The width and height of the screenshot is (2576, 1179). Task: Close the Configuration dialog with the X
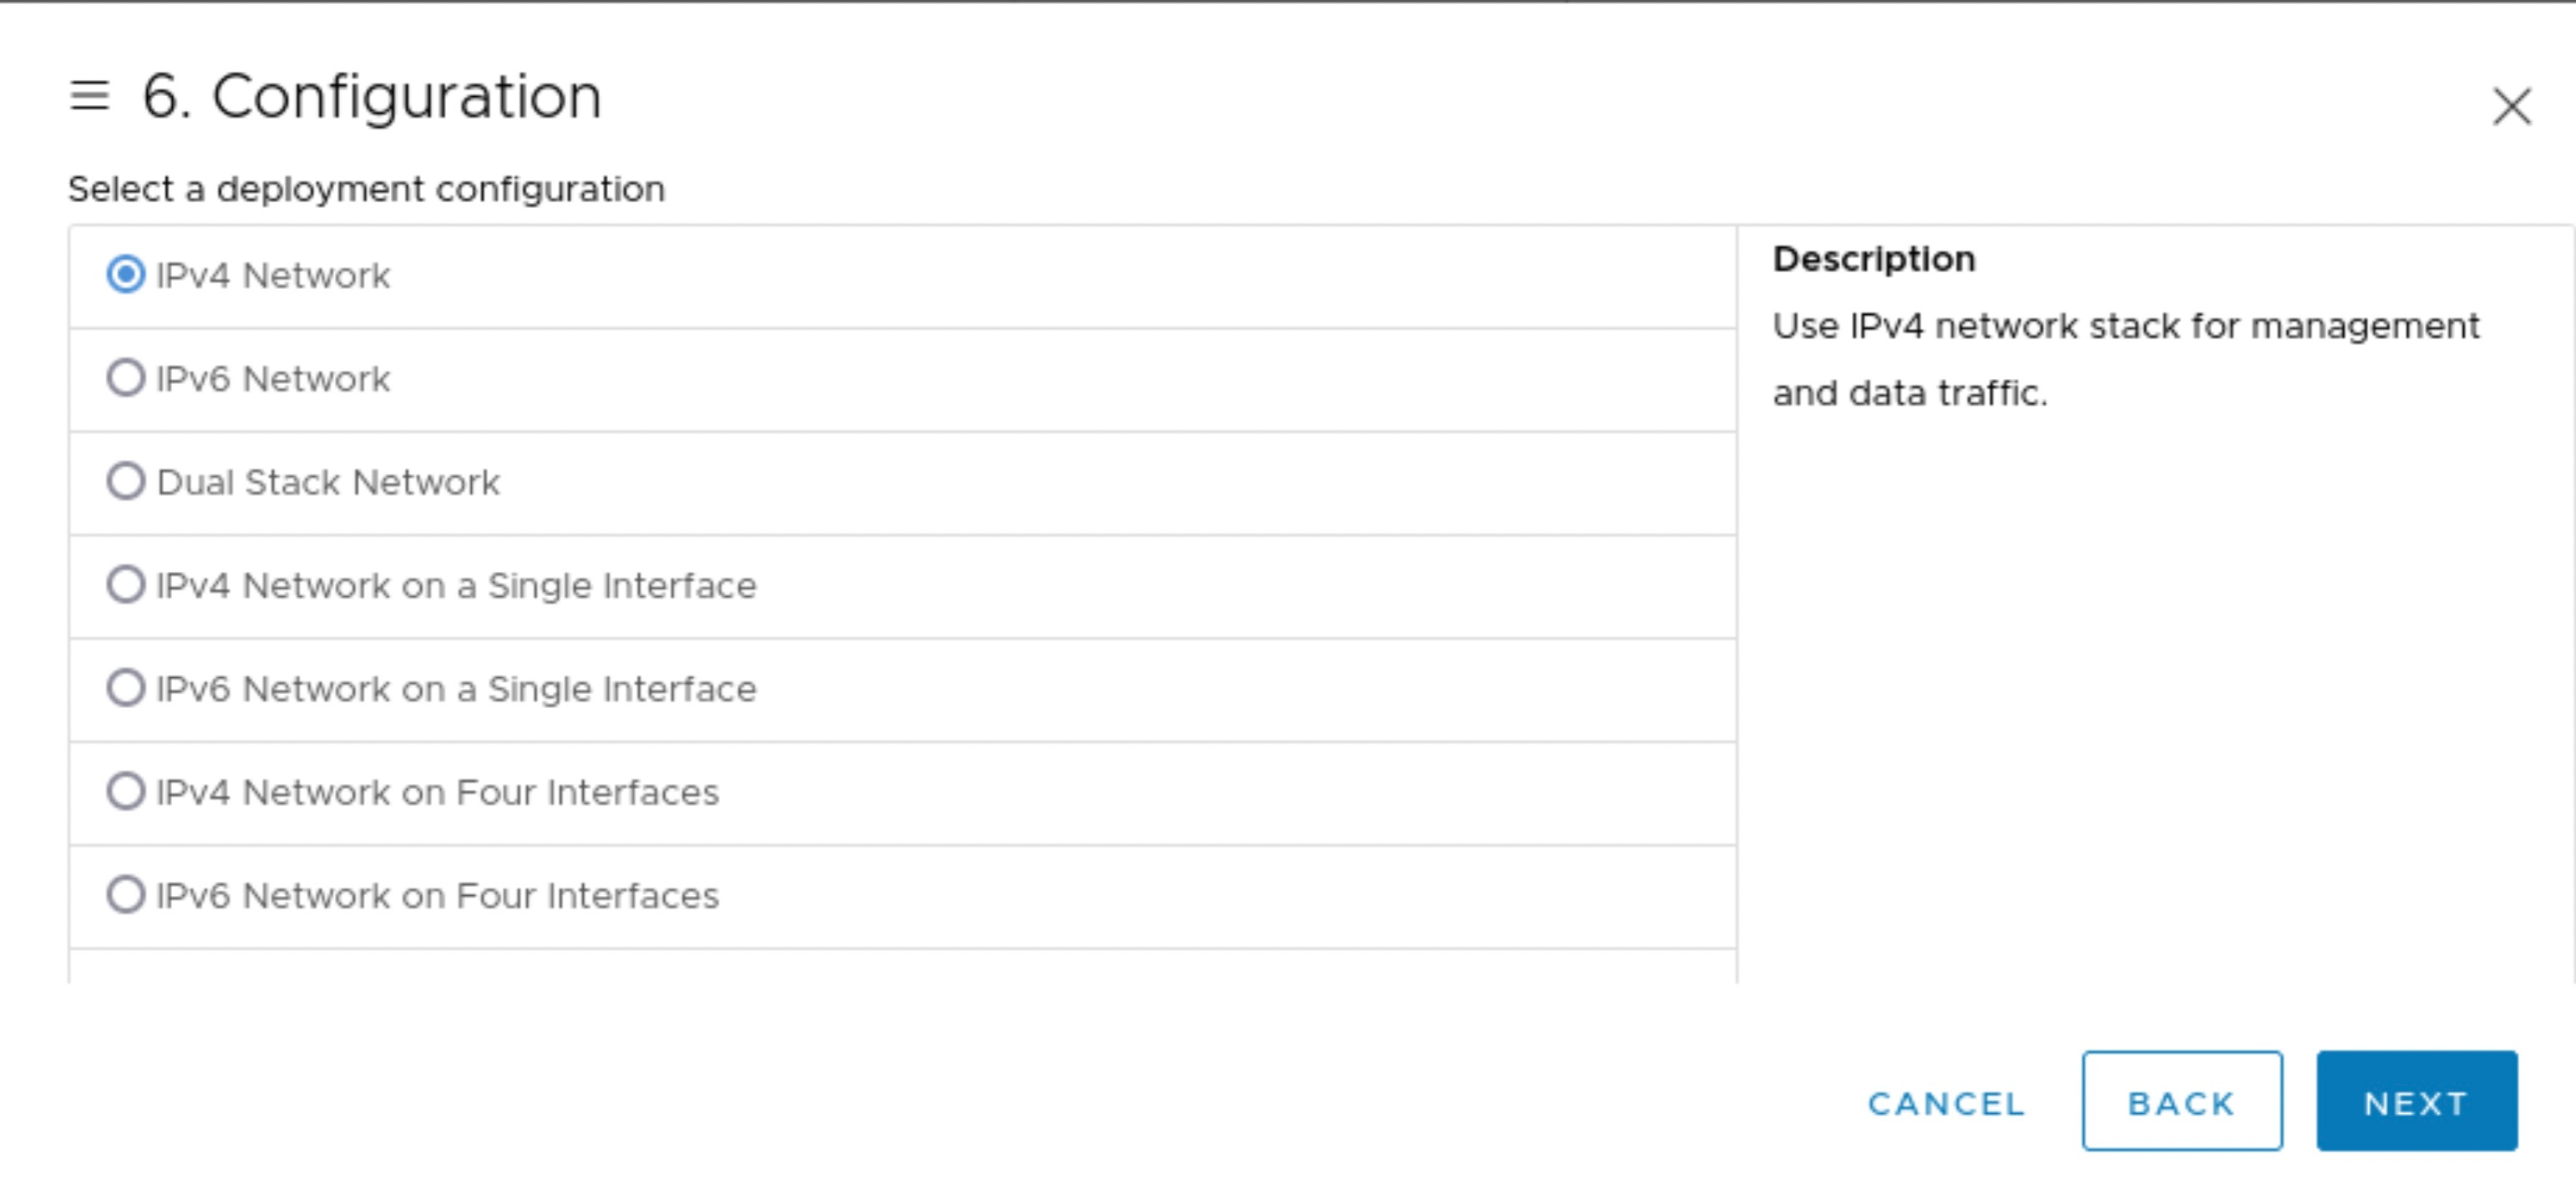pyautogui.click(x=2511, y=107)
